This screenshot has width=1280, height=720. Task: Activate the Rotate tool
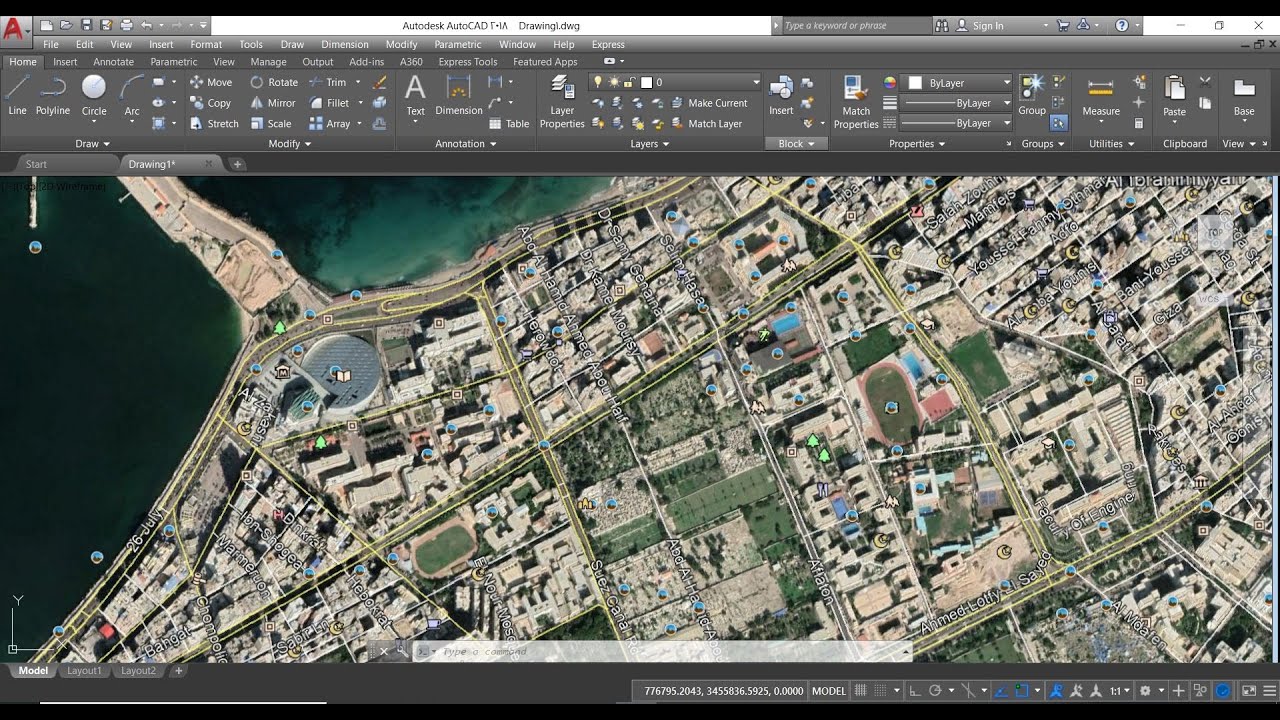pos(274,82)
